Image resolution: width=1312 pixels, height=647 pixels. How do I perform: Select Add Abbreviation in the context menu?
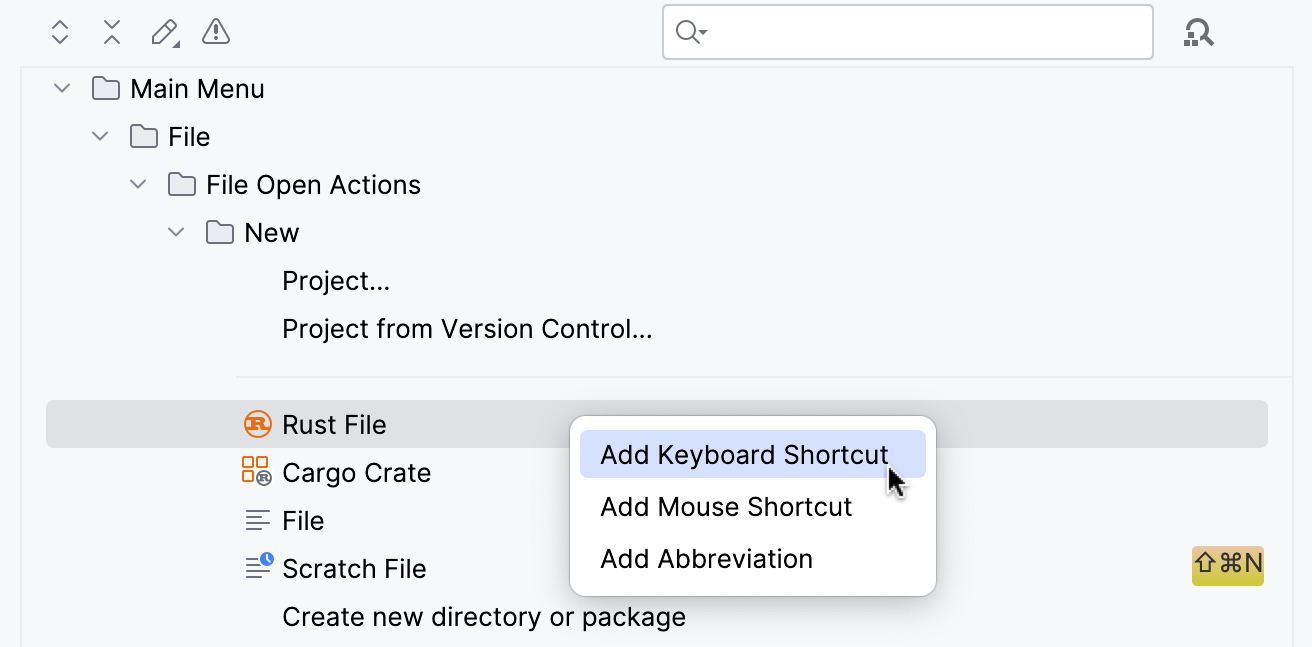point(706,559)
